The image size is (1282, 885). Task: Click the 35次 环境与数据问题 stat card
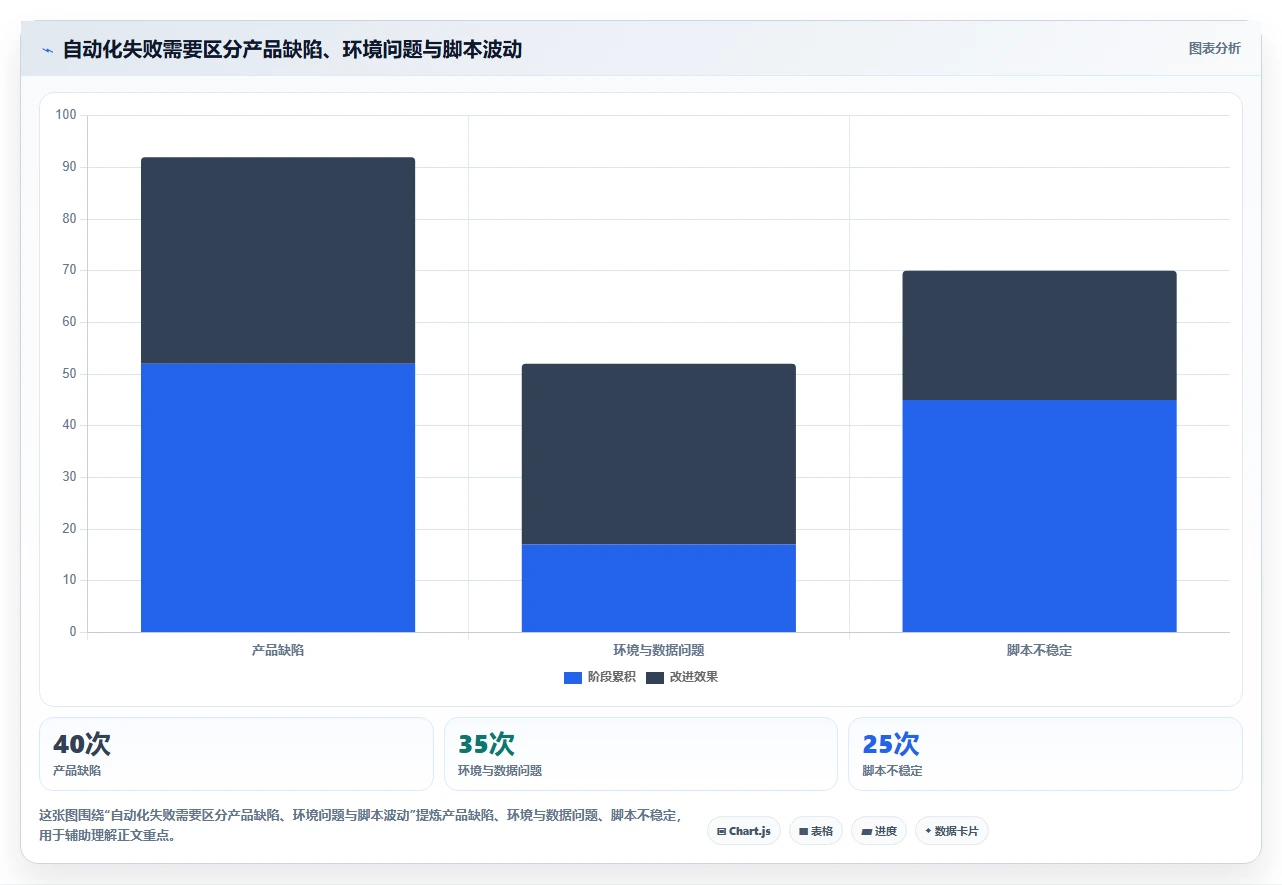[641, 754]
